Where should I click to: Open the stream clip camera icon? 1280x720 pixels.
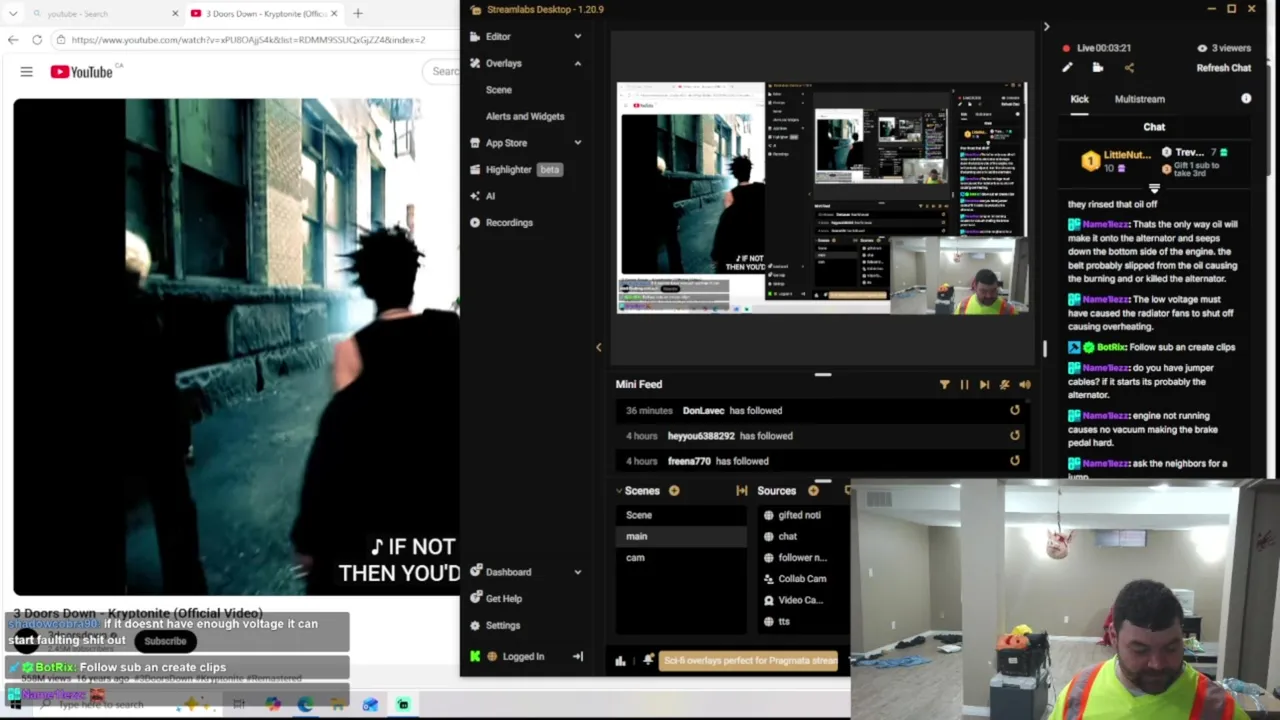coord(1098,68)
